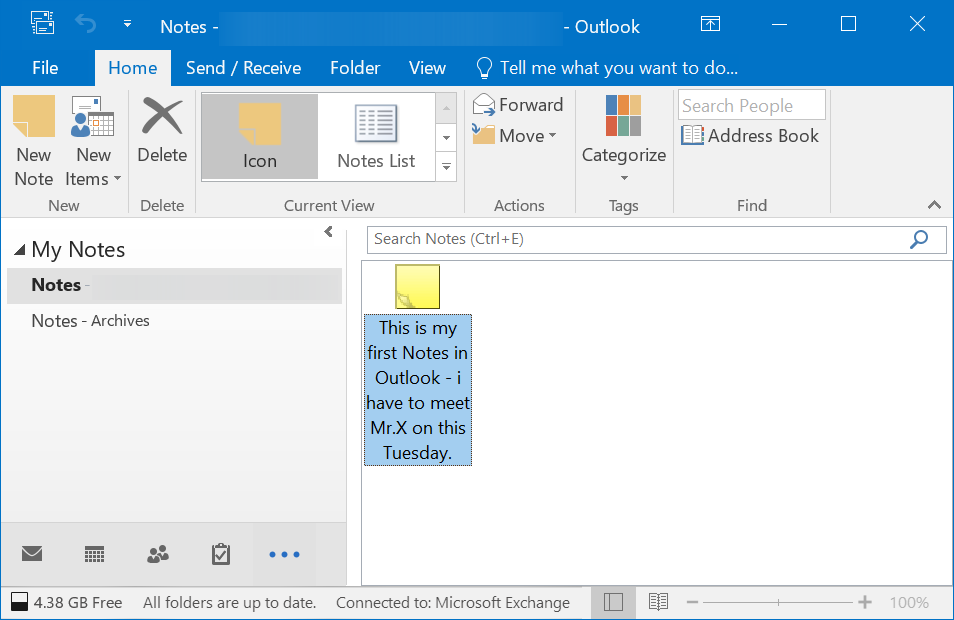Collapse the My Notes folder group

pos(20,250)
